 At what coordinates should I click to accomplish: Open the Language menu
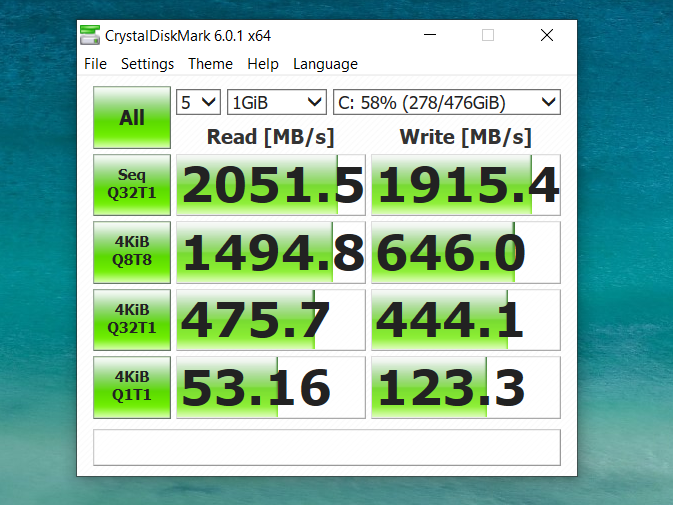[x=325, y=64]
